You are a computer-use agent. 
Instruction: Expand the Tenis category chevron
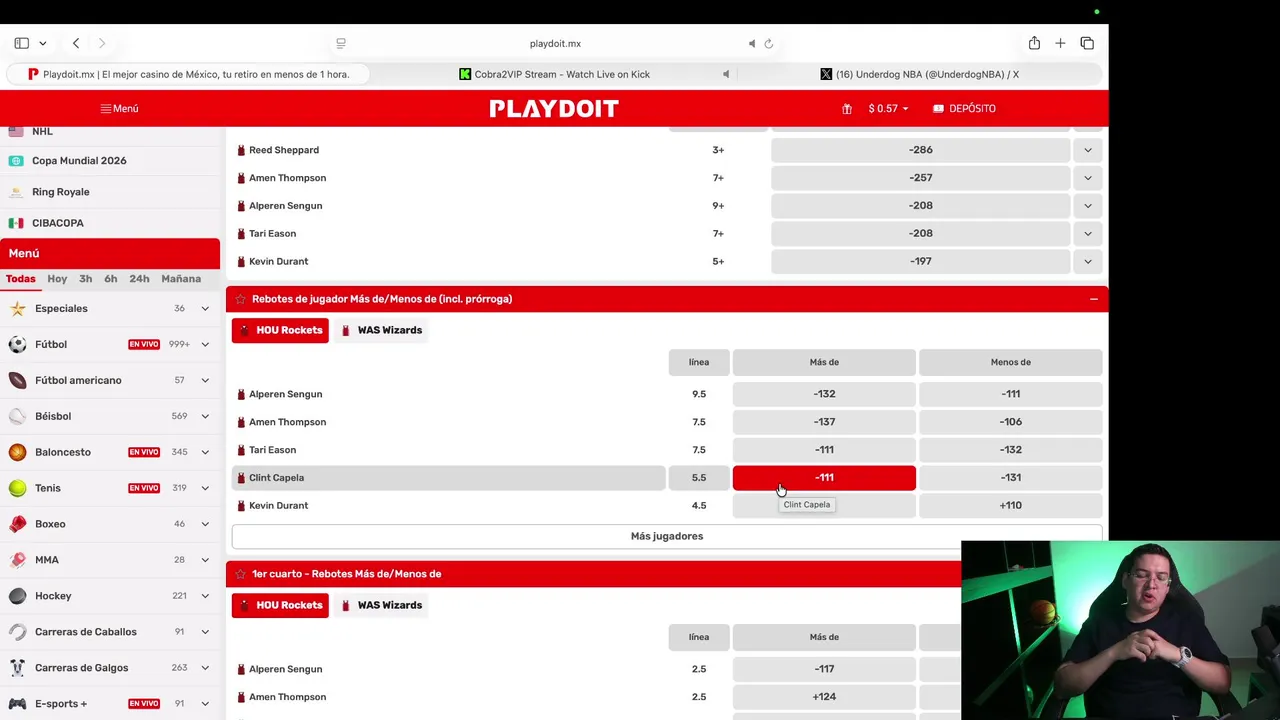[205, 488]
